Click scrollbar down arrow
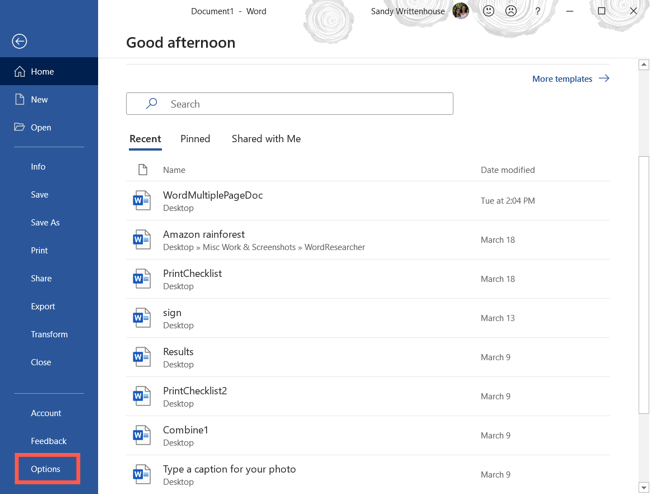This screenshot has height=494, width=650. point(643,487)
